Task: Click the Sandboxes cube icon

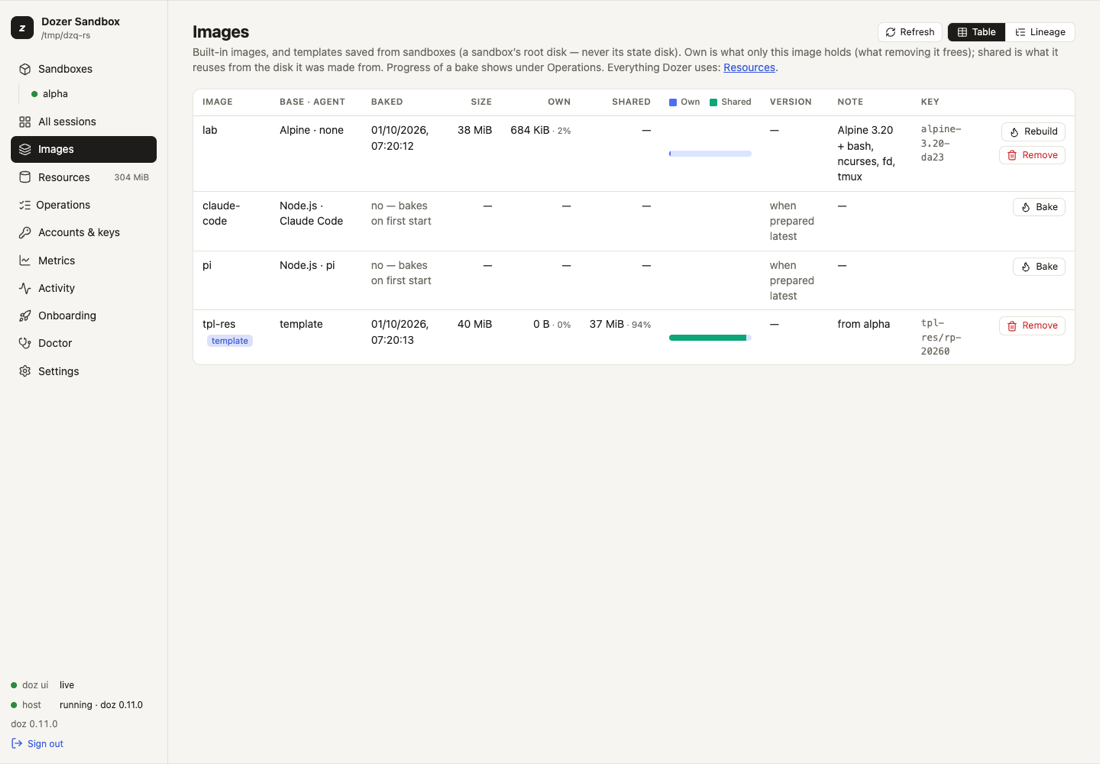Action: [x=25, y=69]
